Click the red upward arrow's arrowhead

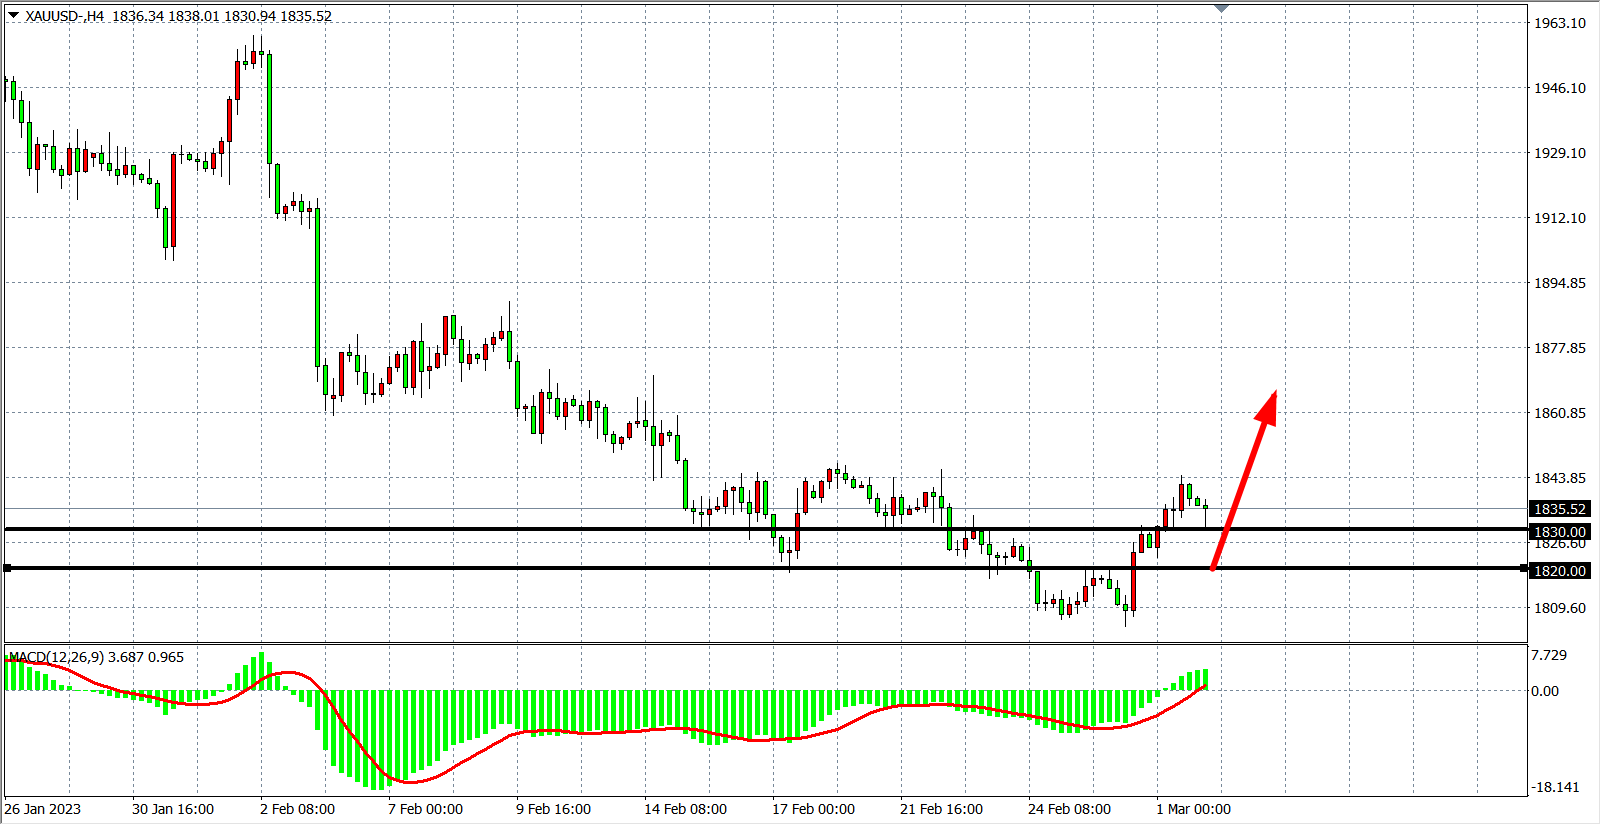point(1268,405)
